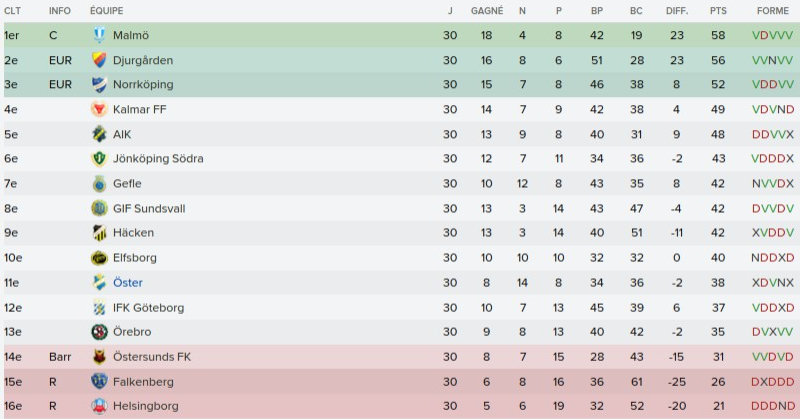The image size is (800, 419).
Task: Click the Malmö club crest icon
Action: pyautogui.click(x=99, y=35)
